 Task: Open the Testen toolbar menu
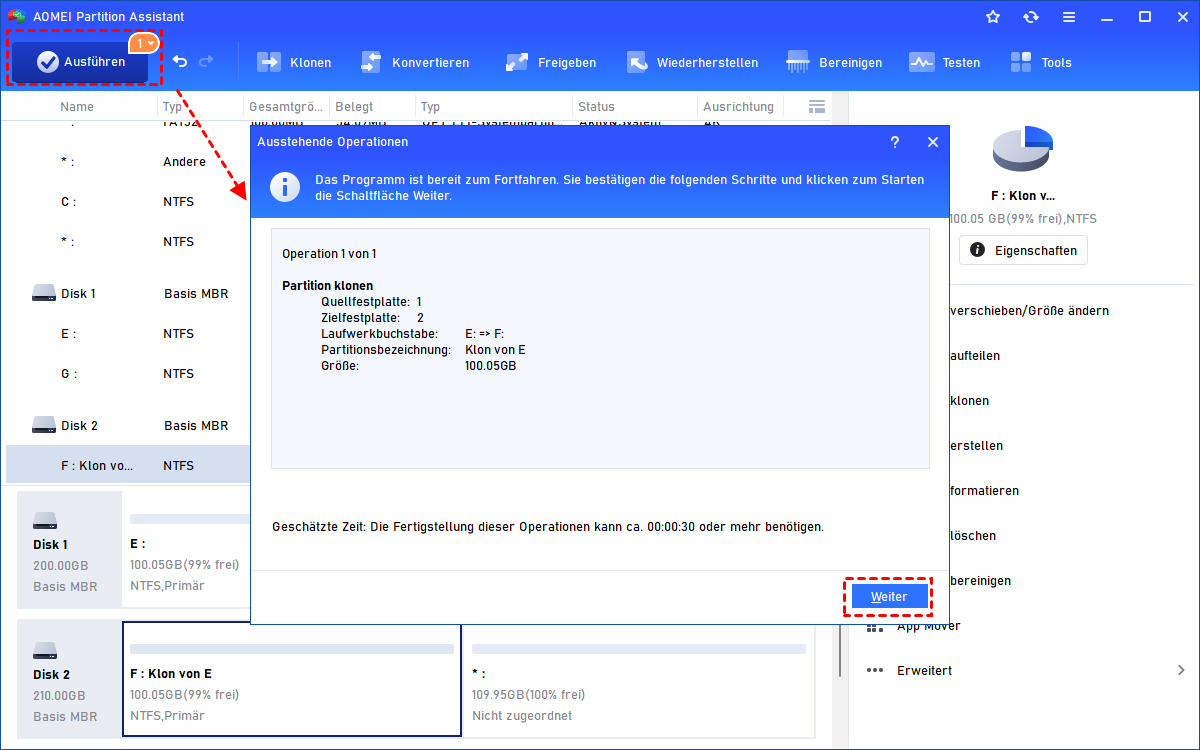[944, 62]
